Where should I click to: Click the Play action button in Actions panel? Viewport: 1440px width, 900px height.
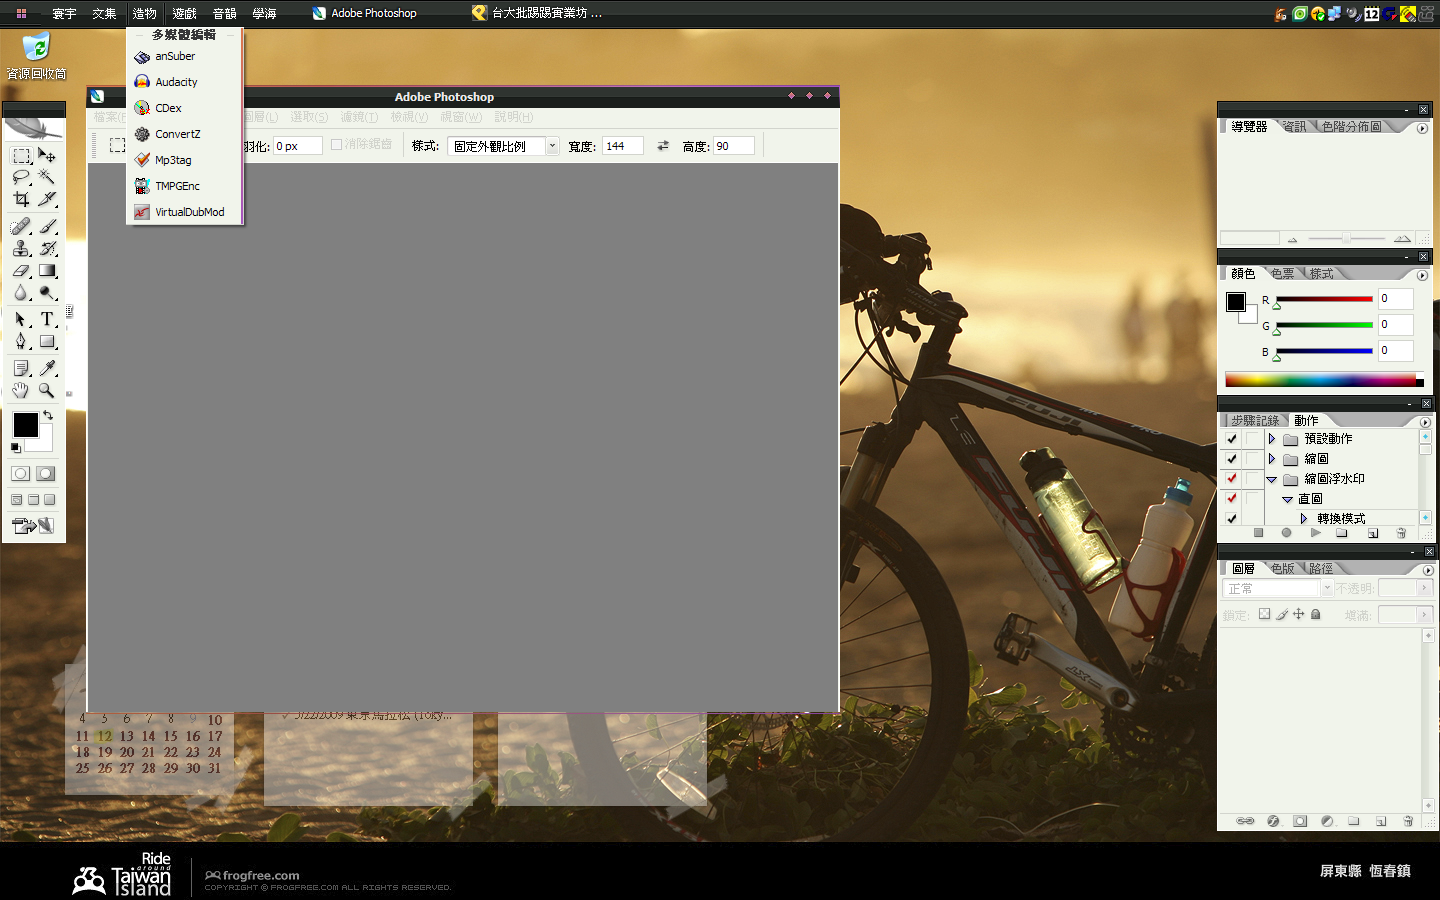pos(1315,533)
